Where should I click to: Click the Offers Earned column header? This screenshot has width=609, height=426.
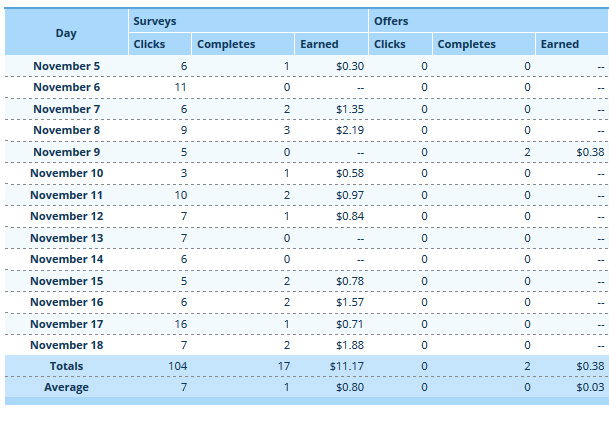click(x=559, y=44)
